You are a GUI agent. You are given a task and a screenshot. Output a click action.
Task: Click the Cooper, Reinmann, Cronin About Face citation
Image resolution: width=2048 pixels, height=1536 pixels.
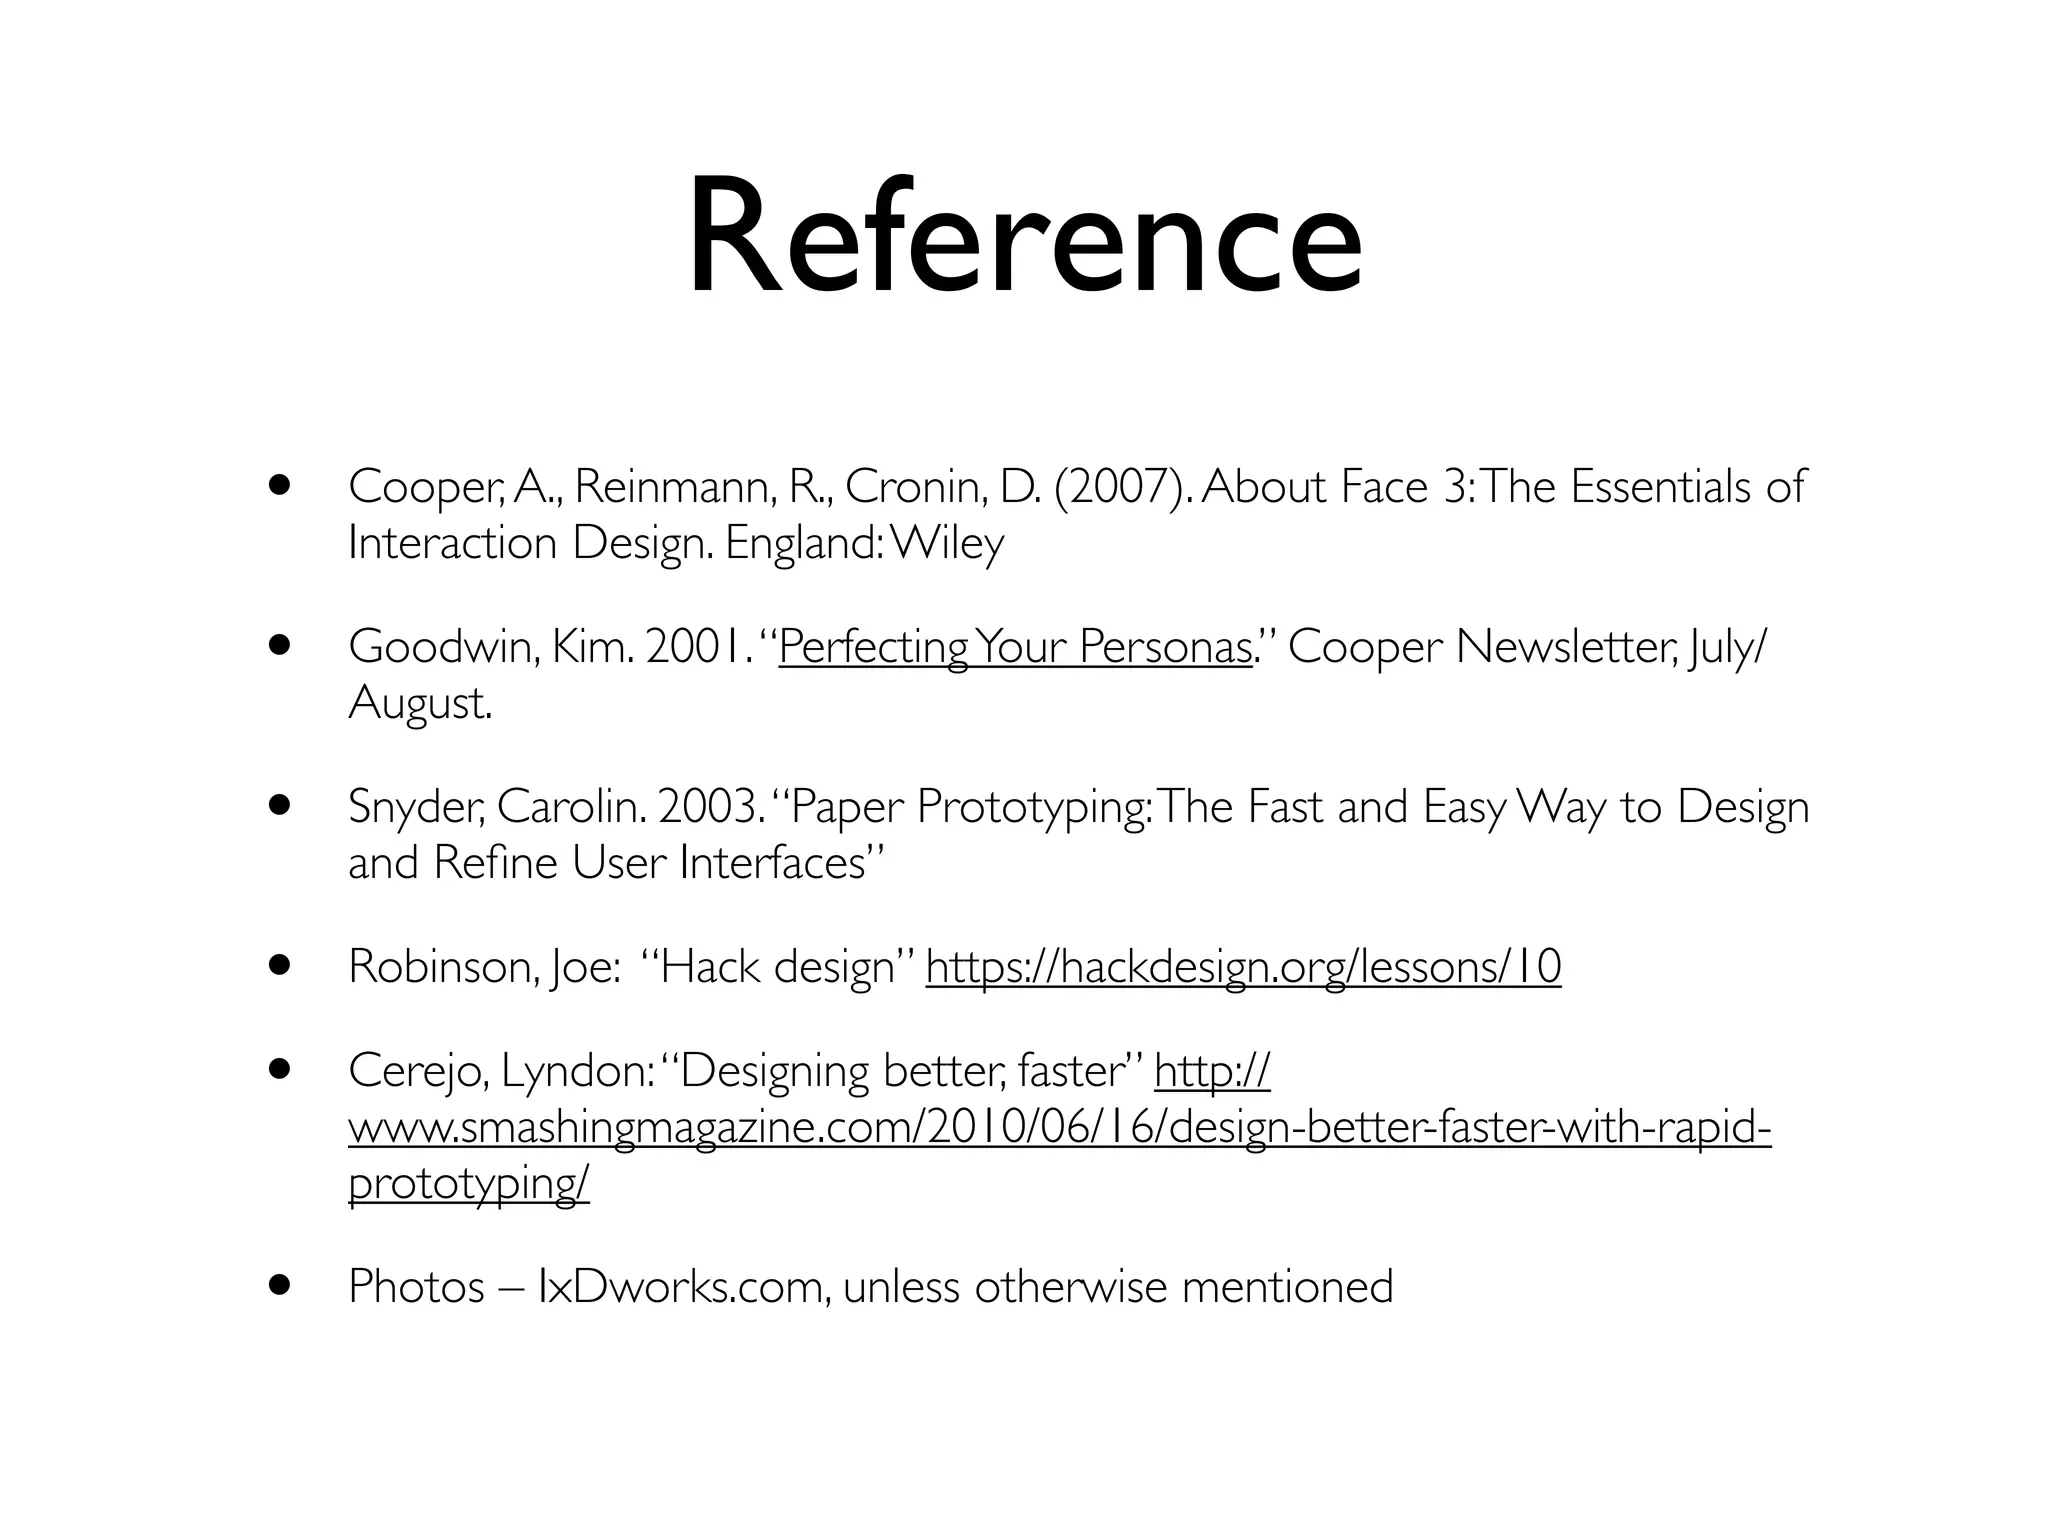(1077, 515)
